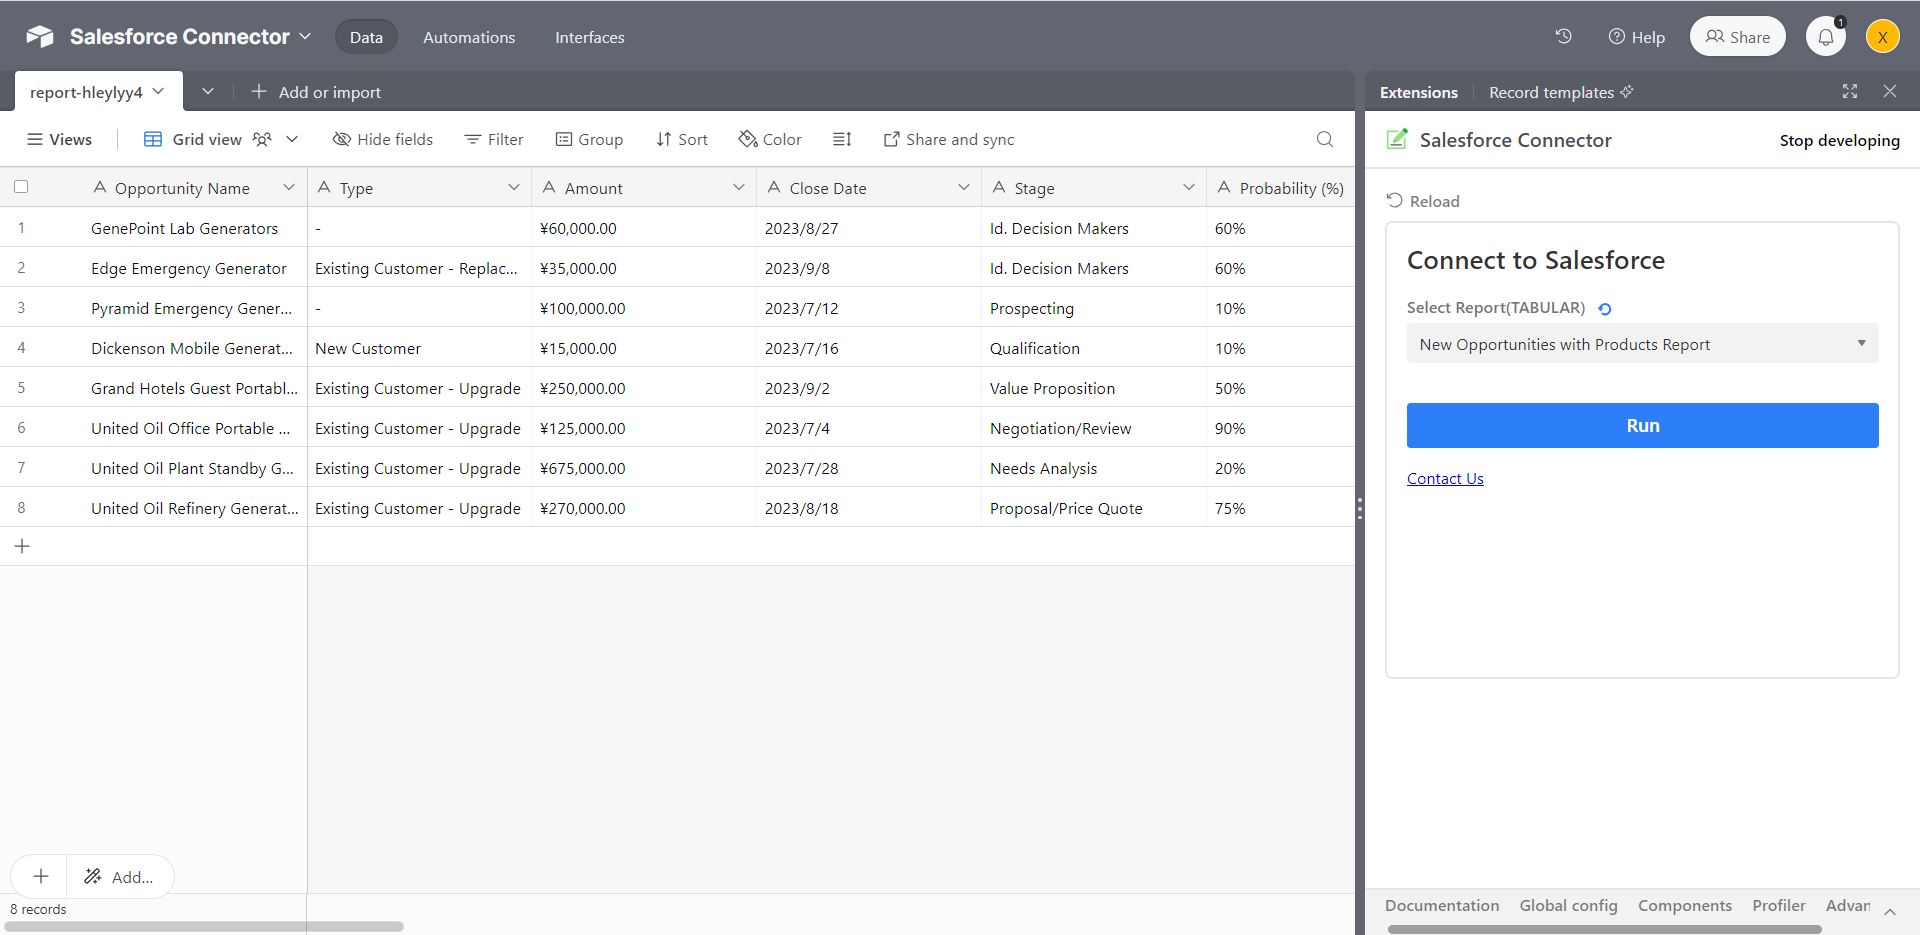The image size is (1920, 935).
Task: Select the Proposal/Price Quote stage cell
Action: [1094, 508]
